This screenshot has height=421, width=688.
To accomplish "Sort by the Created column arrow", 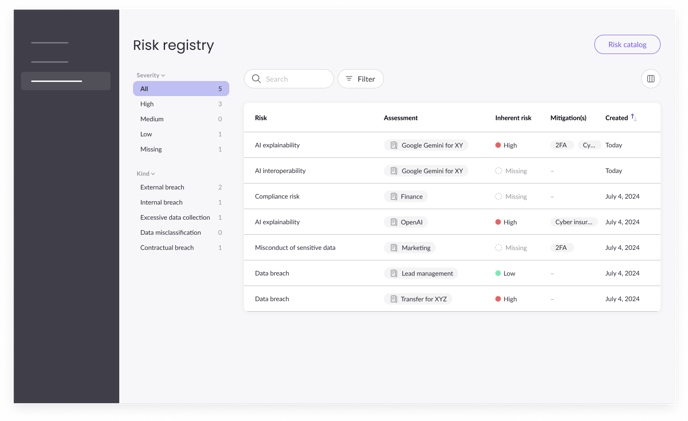I will (634, 117).
